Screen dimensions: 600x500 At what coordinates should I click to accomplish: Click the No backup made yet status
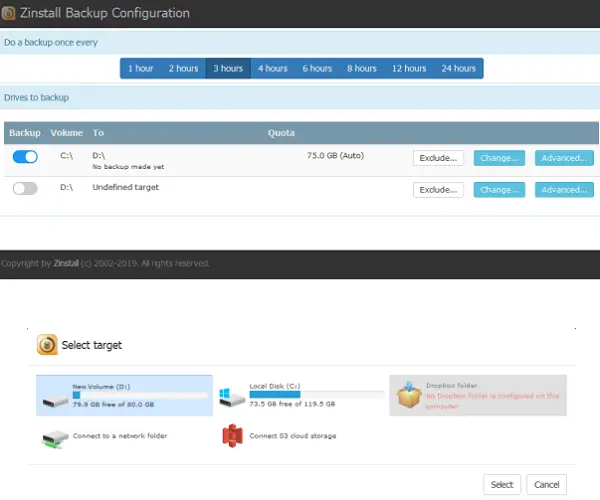[x=128, y=167]
